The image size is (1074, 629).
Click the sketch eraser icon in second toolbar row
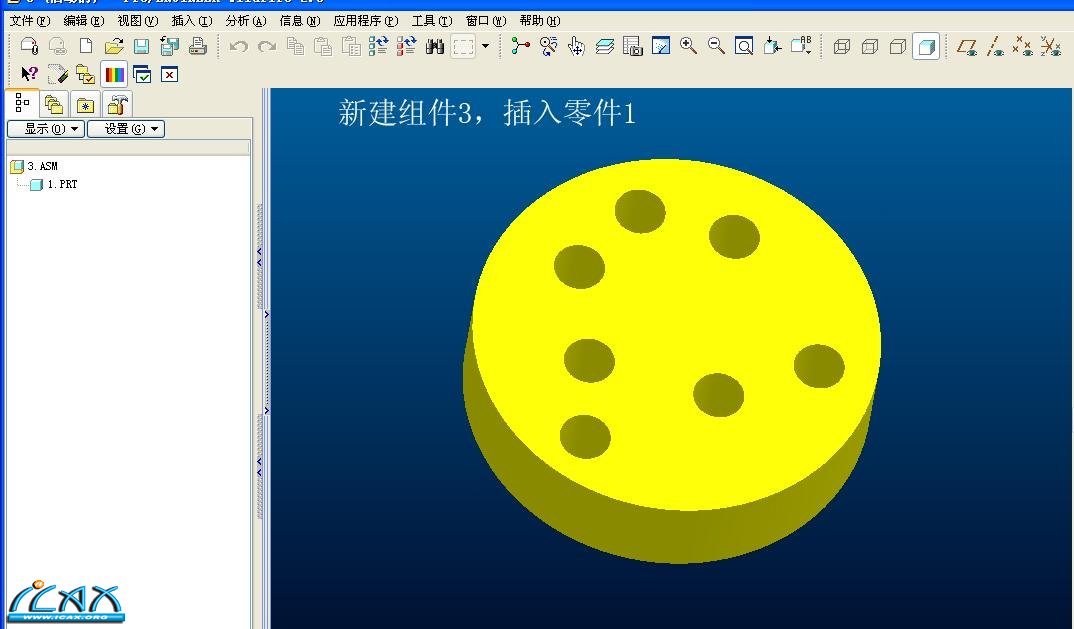[x=58, y=74]
